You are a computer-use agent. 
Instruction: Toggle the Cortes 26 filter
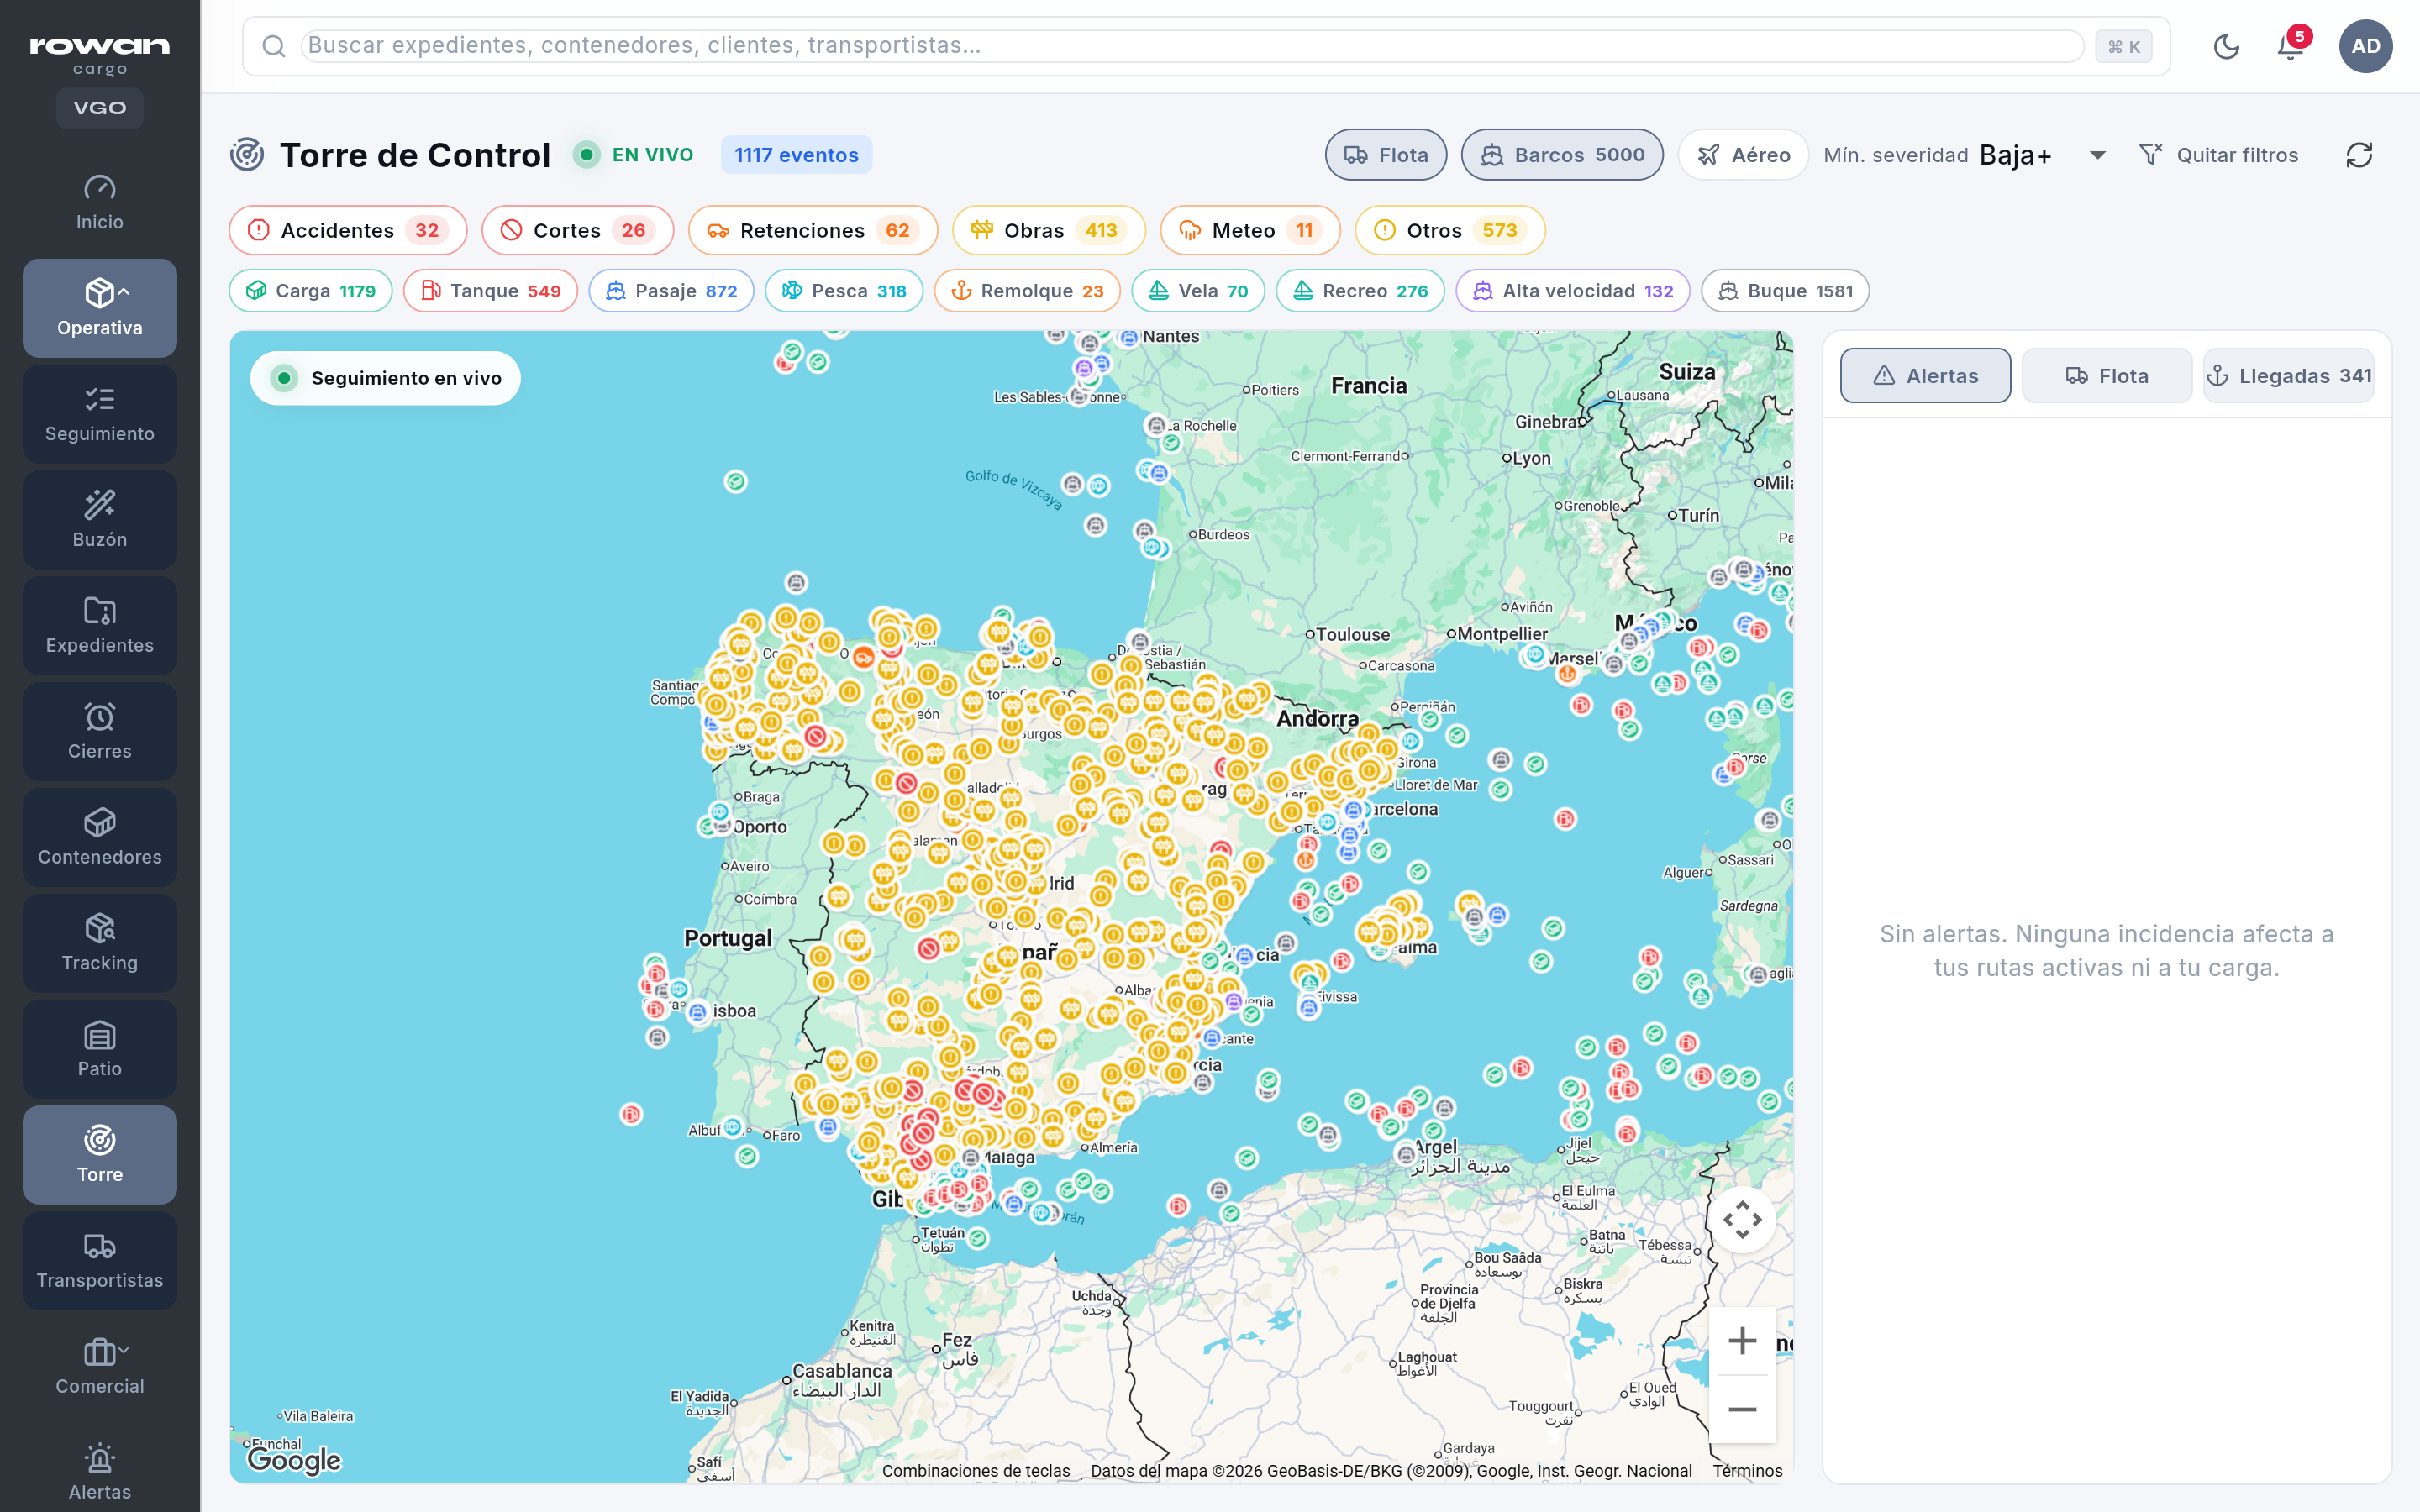click(x=577, y=230)
